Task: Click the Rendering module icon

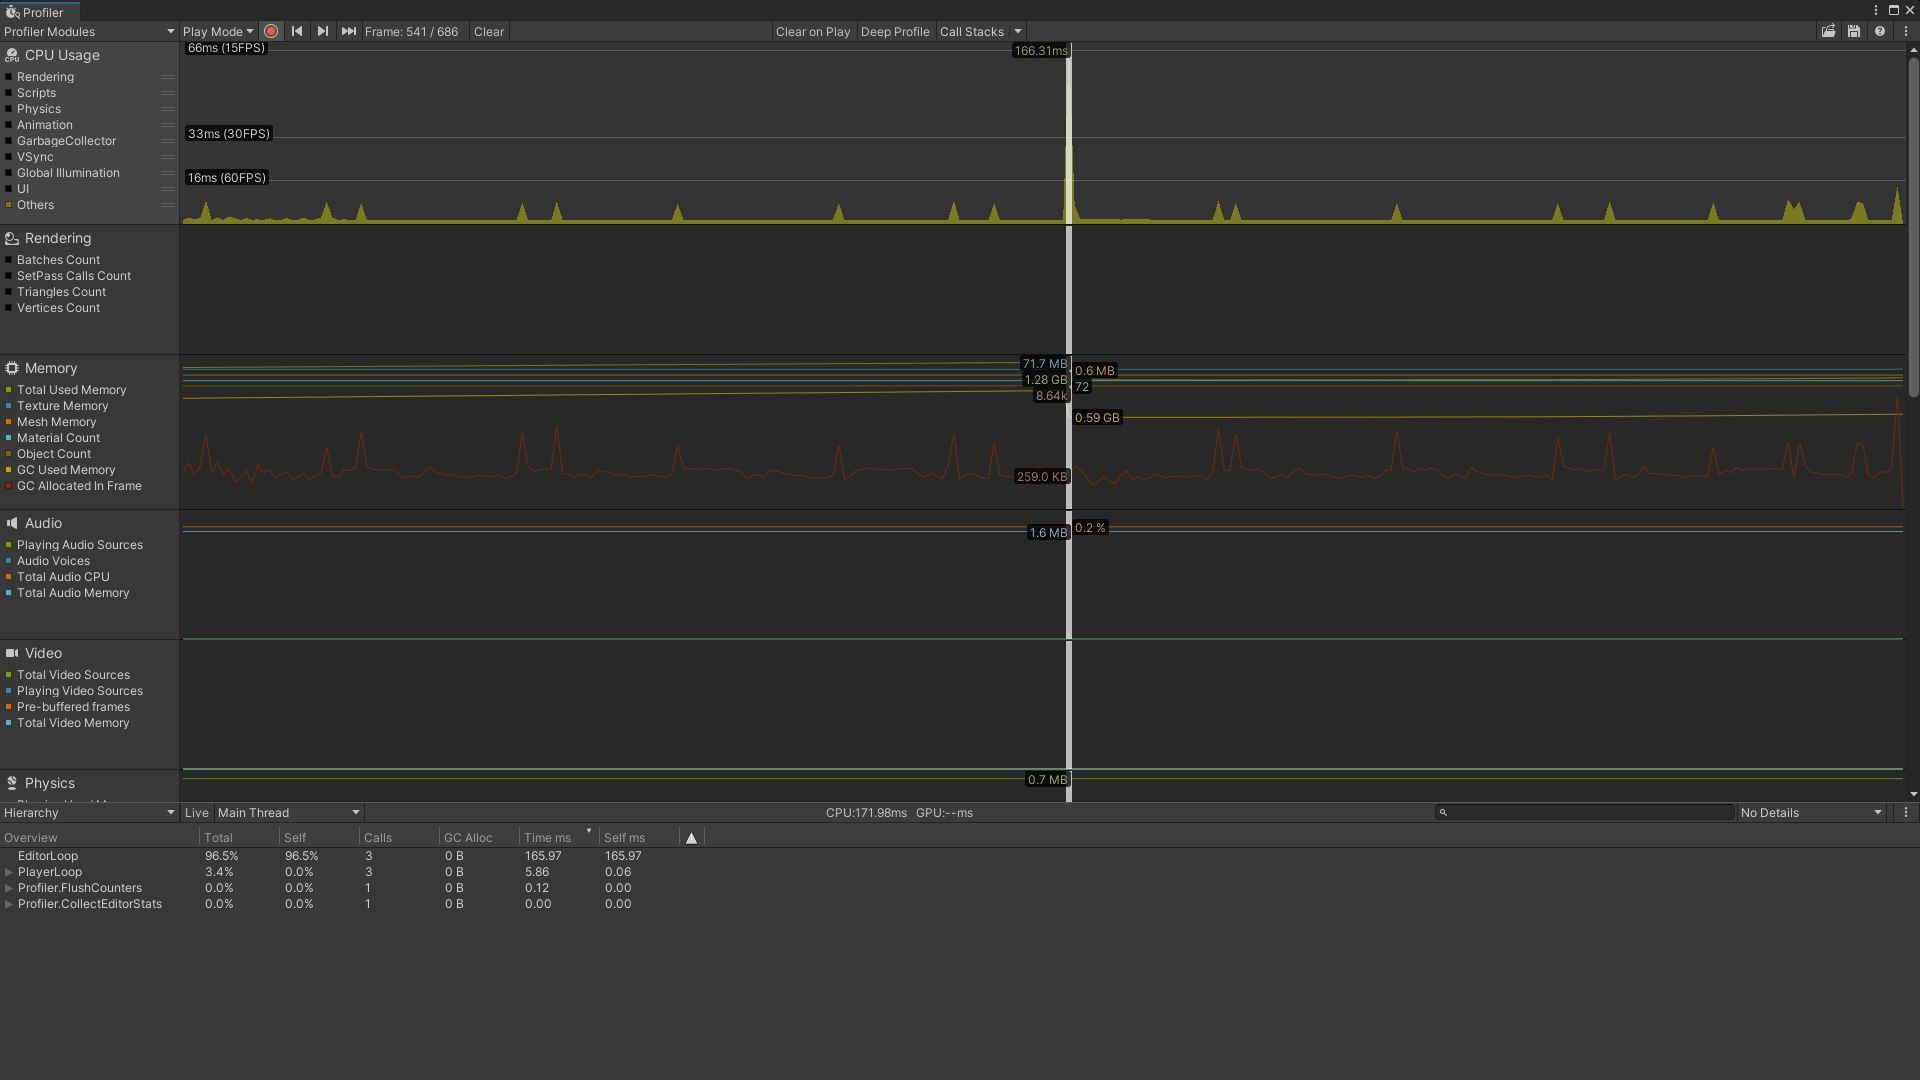Action: (10, 238)
